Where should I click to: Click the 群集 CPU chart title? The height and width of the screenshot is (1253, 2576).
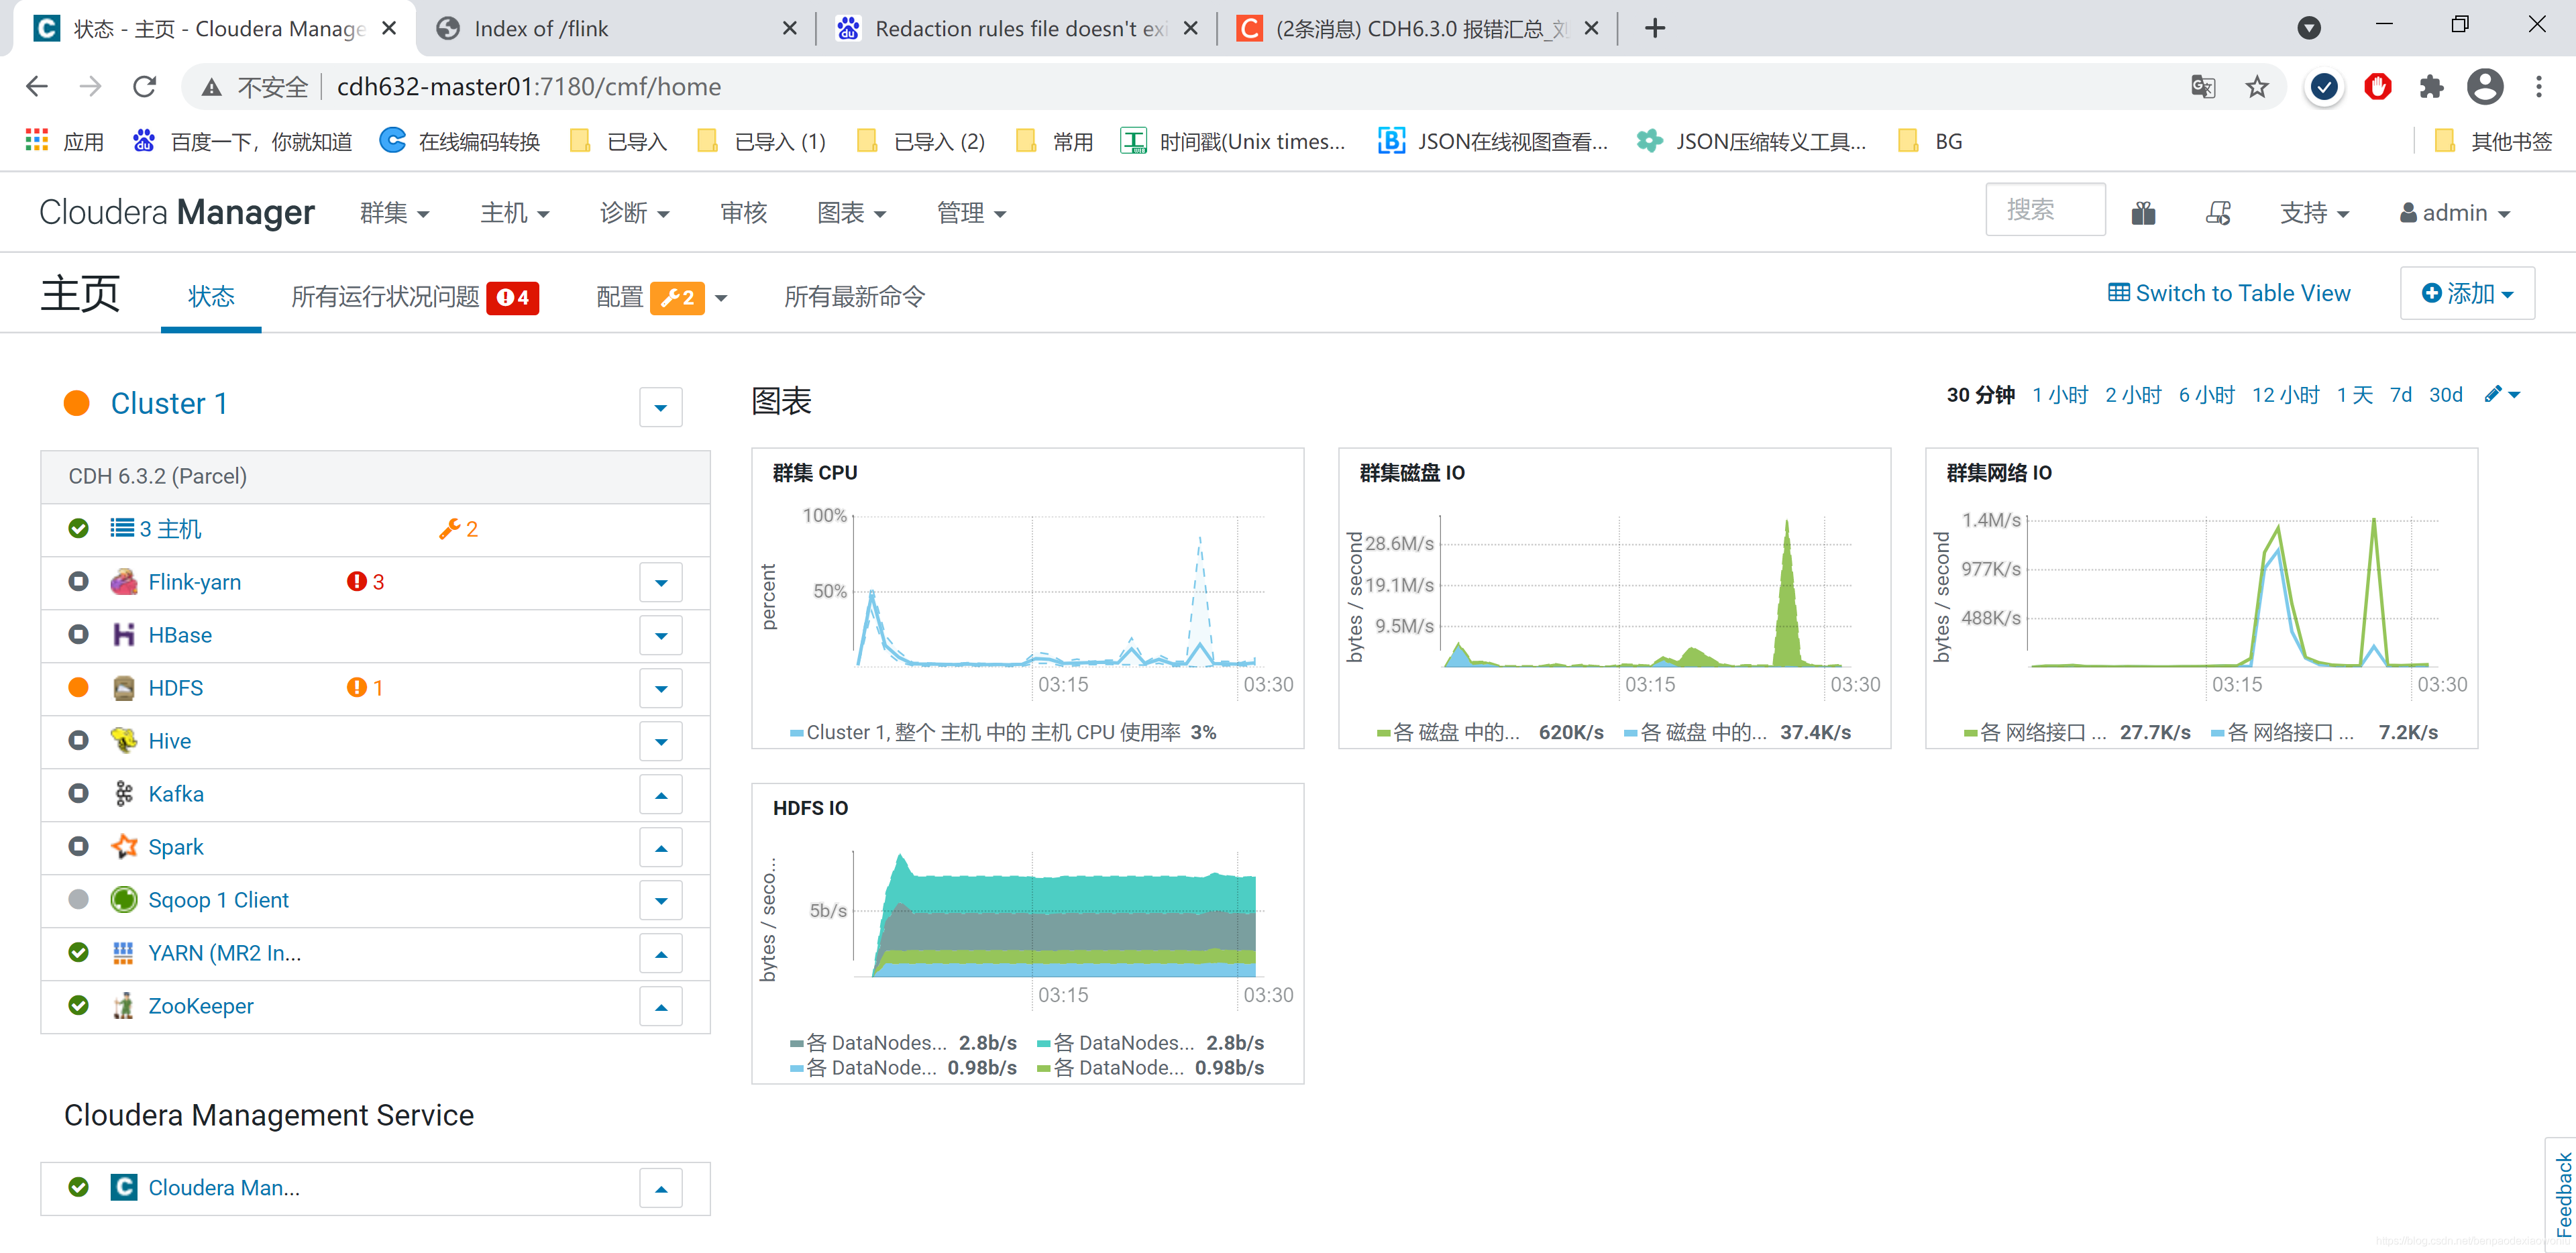click(815, 472)
